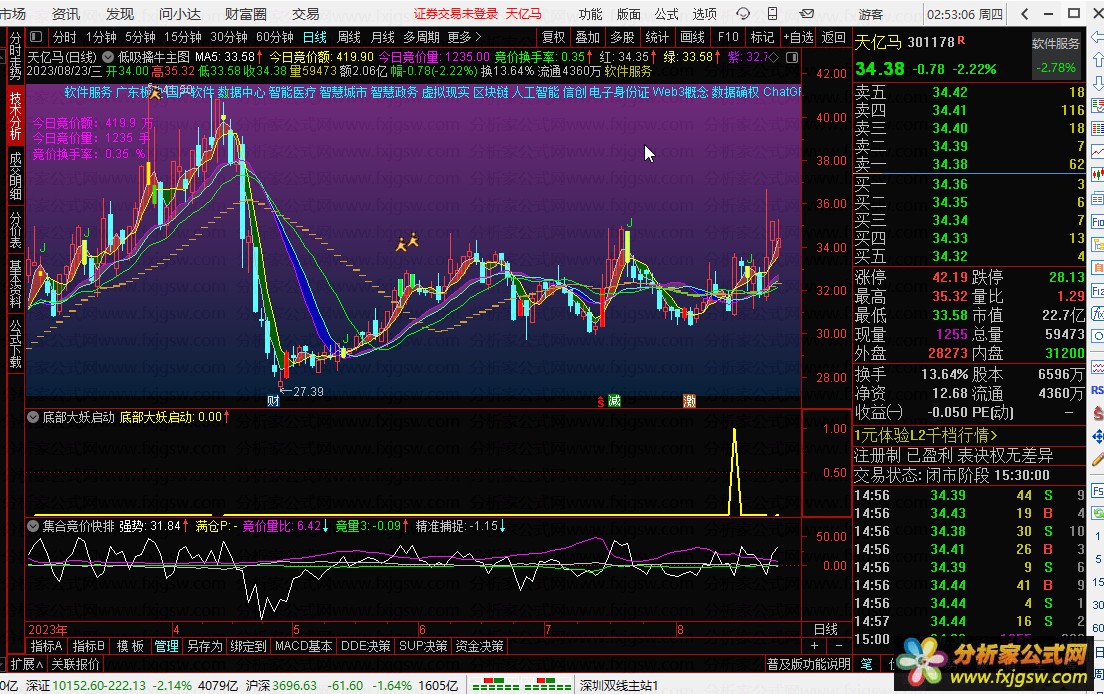Open the circular dropdown icon next to 天亿马(日线)
The image size is (1104, 694).
[108, 57]
